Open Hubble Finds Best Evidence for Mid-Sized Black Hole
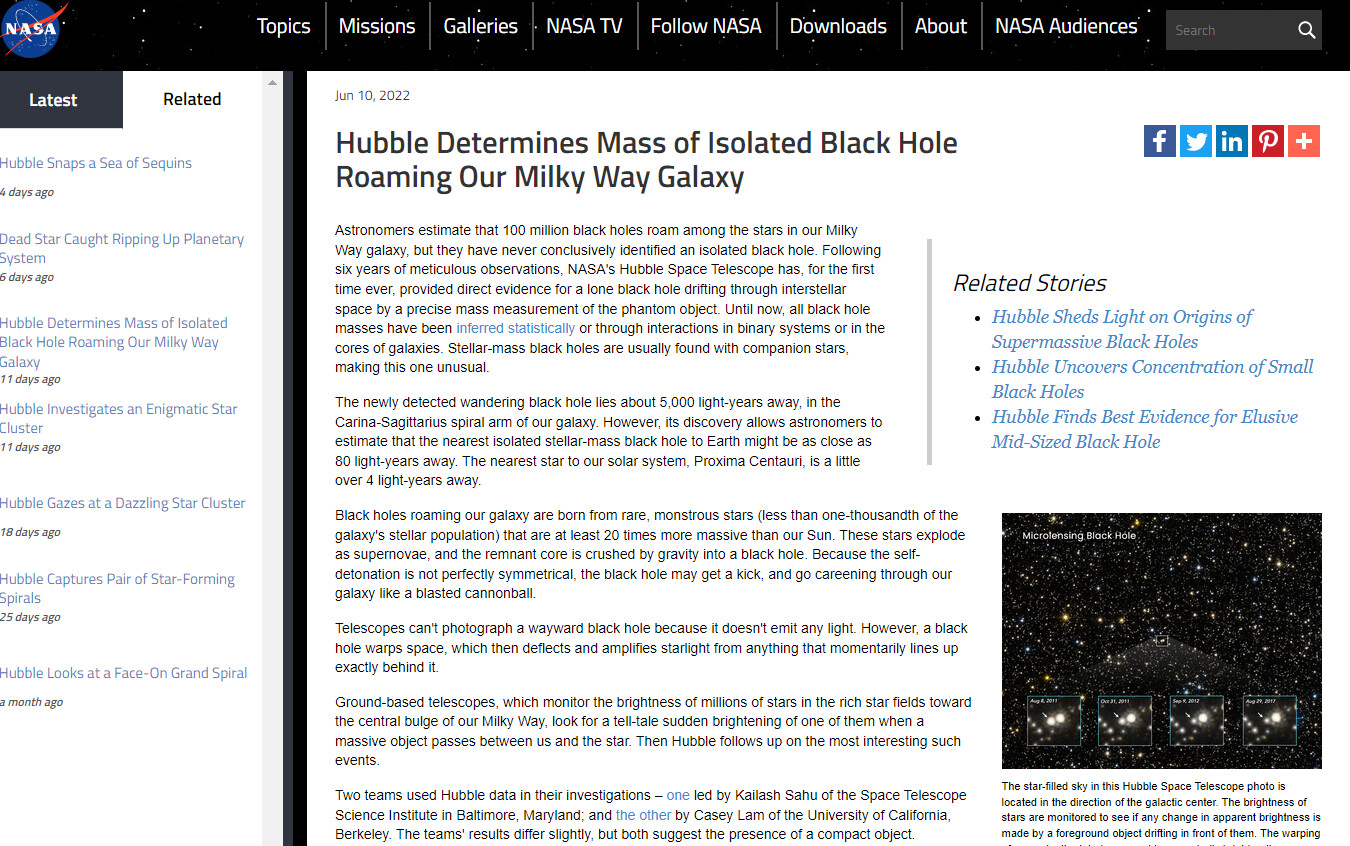The height and width of the screenshot is (846, 1350). 1144,429
